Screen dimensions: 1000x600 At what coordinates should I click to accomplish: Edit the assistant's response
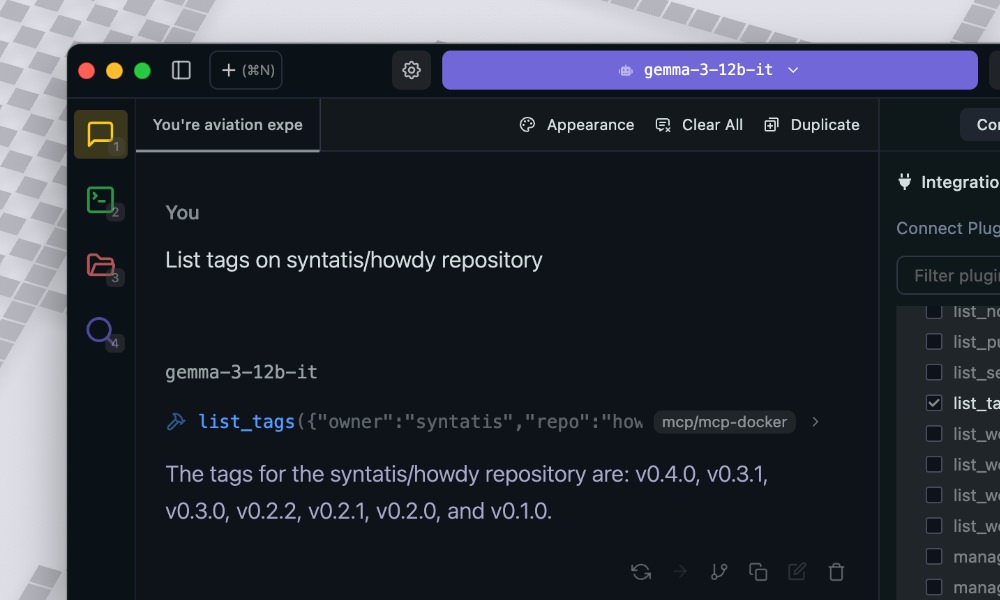point(796,571)
